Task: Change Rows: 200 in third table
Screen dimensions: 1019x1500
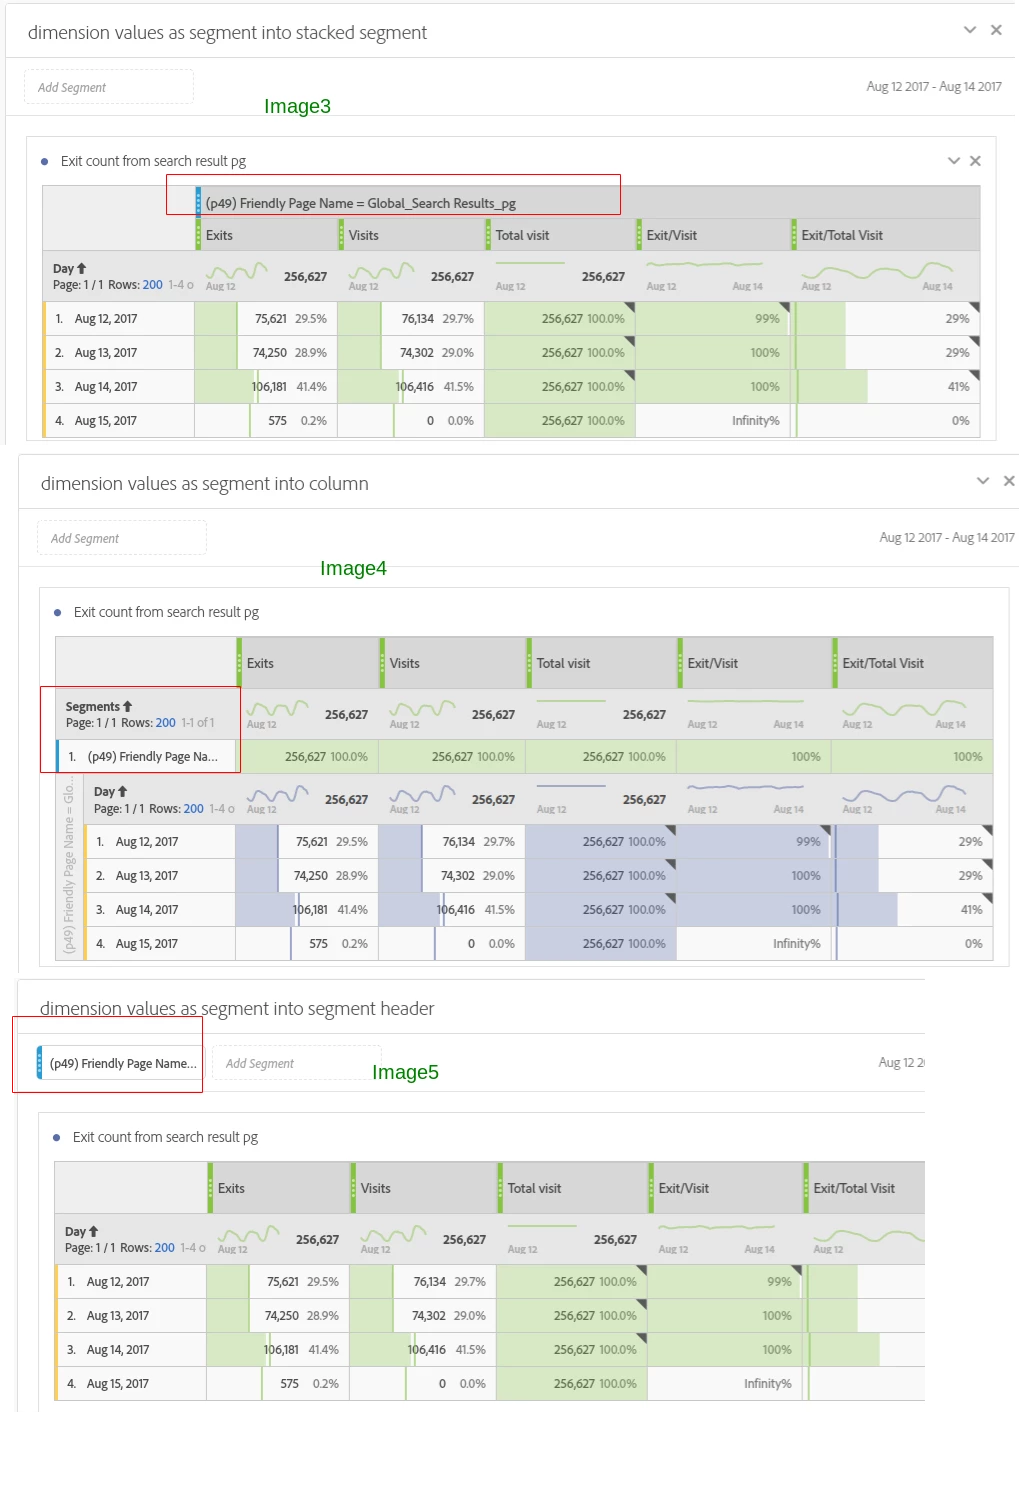Action: pyautogui.click(x=164, y=1248)
